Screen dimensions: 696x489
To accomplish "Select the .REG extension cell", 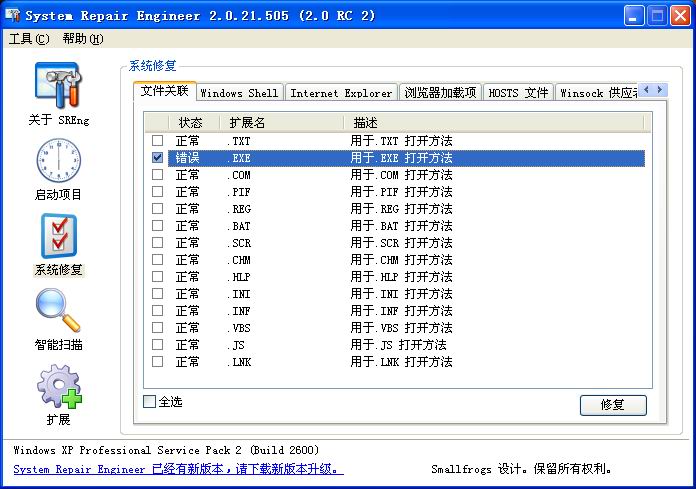I will click(239, 209).
